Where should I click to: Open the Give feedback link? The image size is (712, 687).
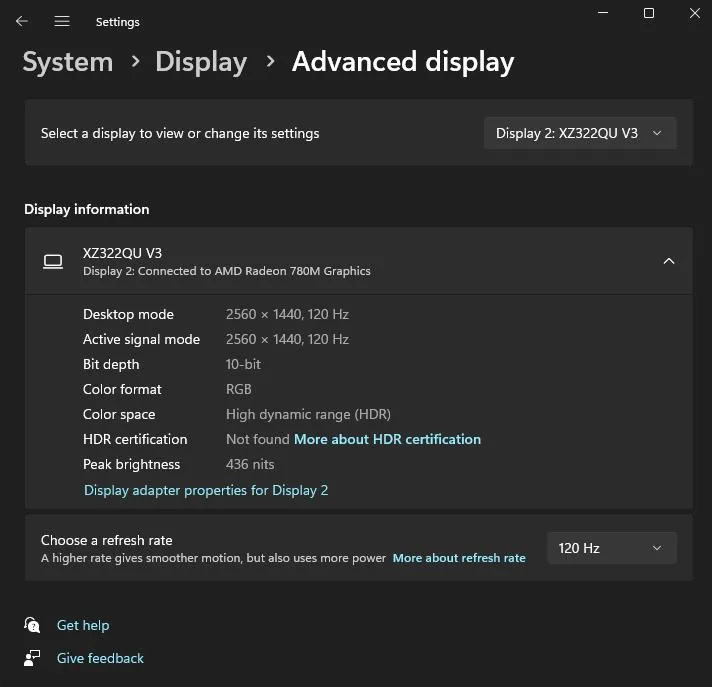pos(100,658)
